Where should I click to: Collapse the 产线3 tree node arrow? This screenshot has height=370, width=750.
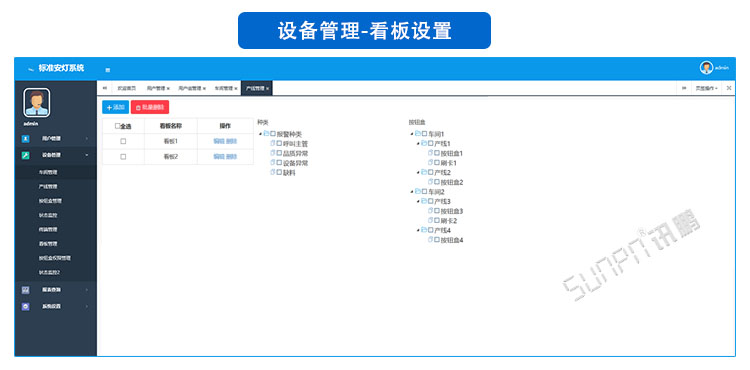click(418, 202)
